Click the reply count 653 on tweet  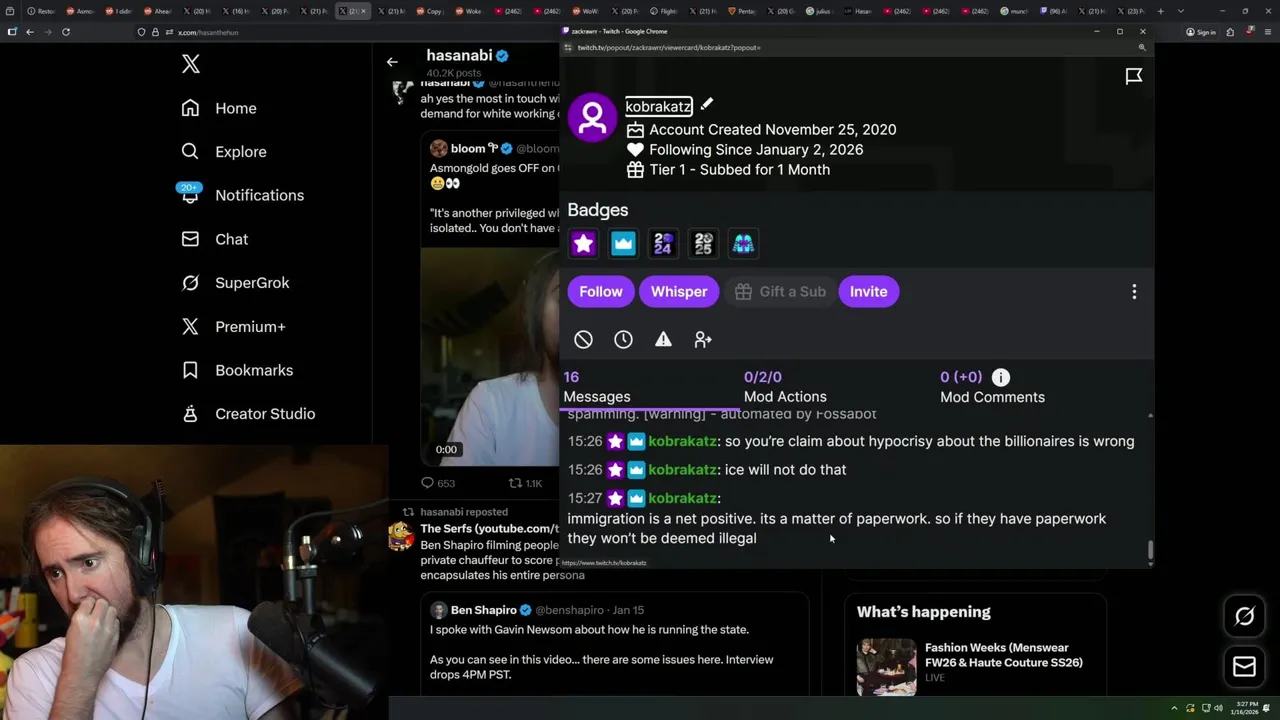[x=437, y=483]
